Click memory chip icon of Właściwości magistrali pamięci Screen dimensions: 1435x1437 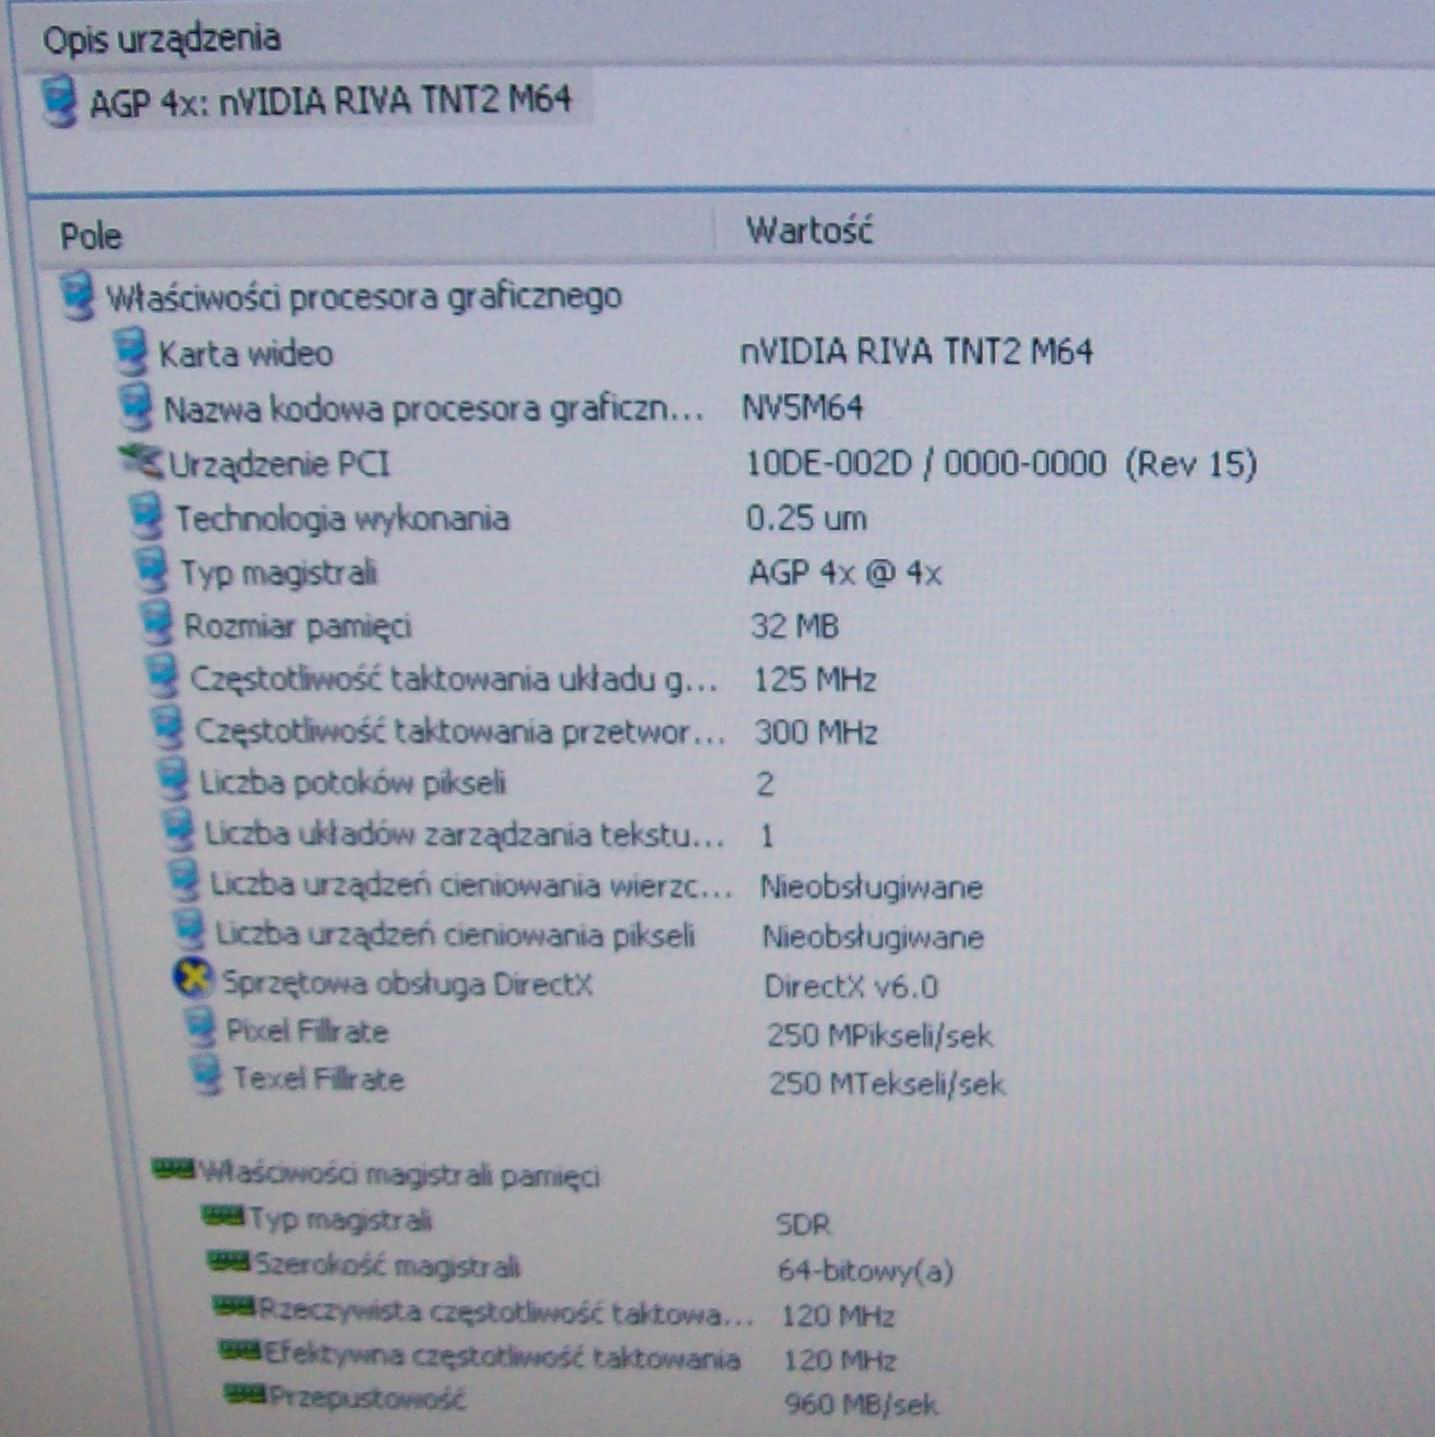172,1168
